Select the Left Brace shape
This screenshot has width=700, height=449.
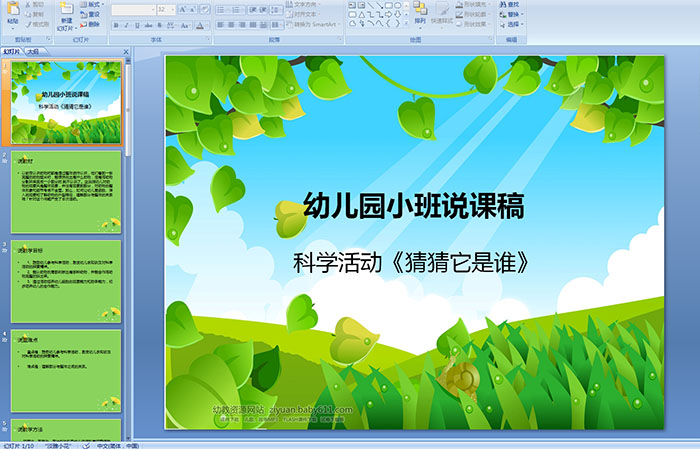tap(388, 23)
